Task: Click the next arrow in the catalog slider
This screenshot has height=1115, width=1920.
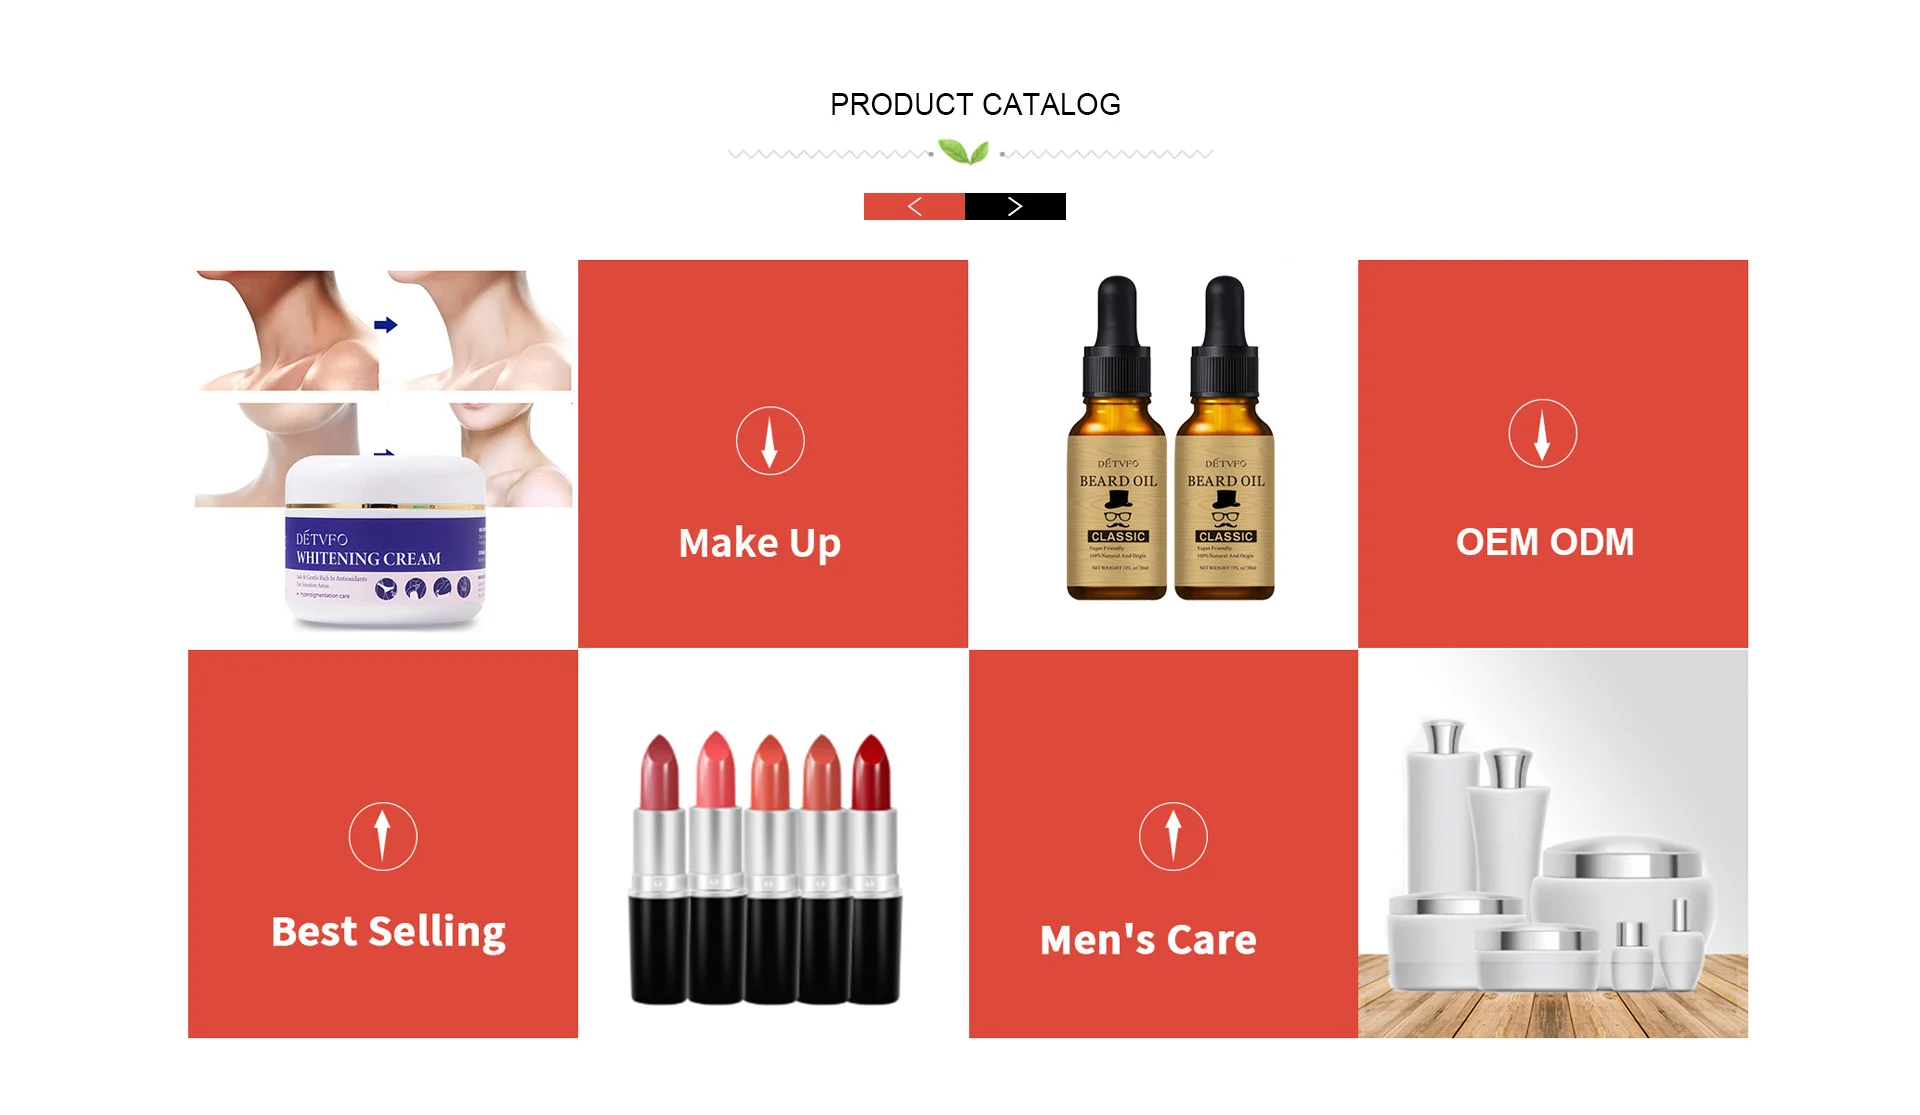Action: [1015, 206]
